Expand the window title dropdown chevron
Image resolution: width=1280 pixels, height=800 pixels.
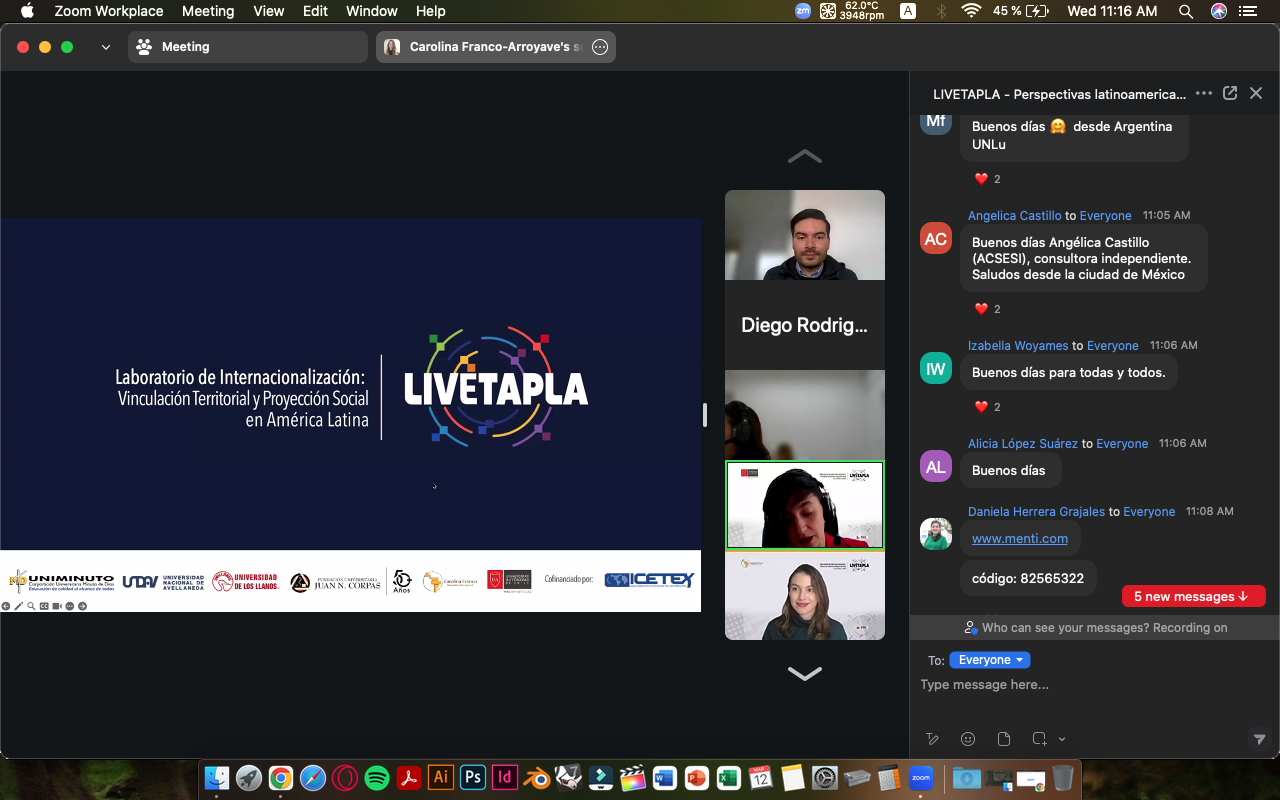(106, 47)
